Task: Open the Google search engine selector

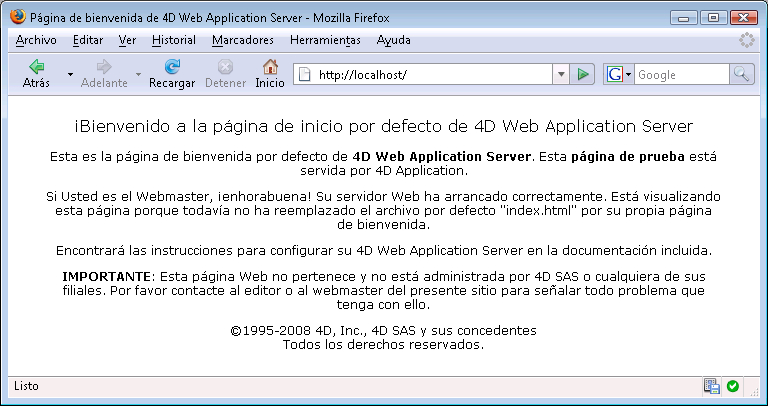Action: (x=619, y=74)
